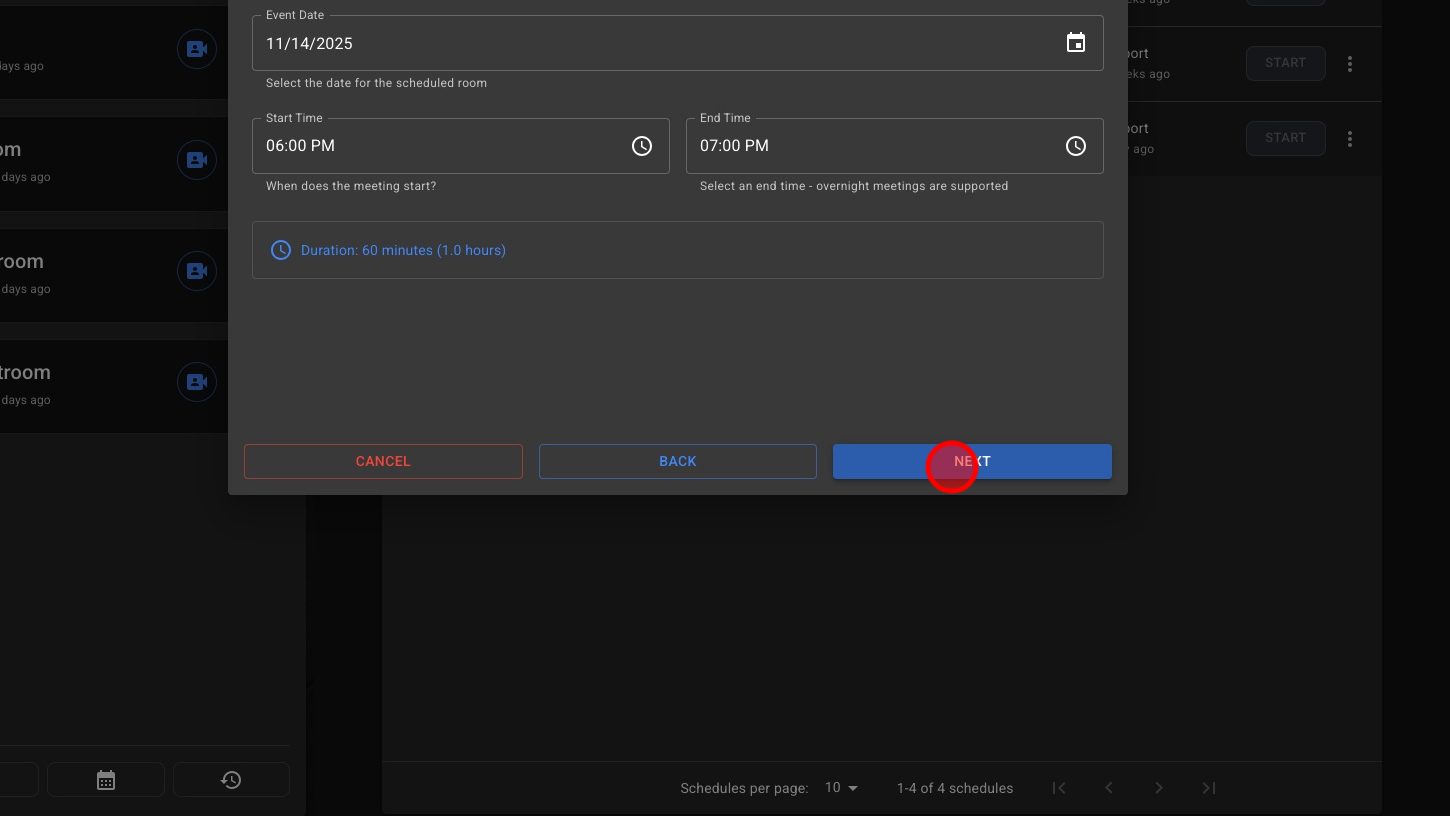Screen dimensions: 1450x816
Task: Open three-dot menu for the last schedule row
Action: click(1350, 139)
